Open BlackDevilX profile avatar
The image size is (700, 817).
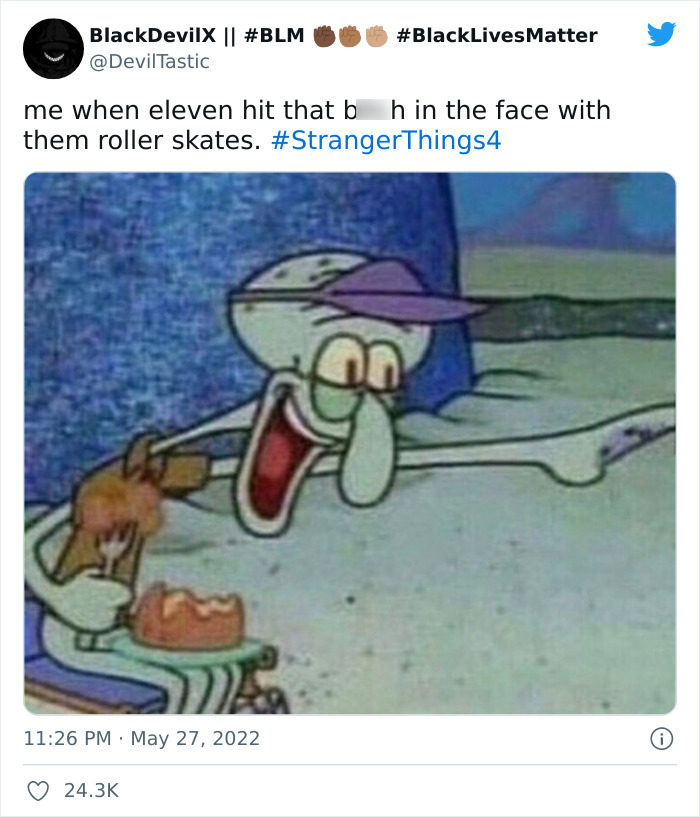pyautogui.click(x=53, y=48)
